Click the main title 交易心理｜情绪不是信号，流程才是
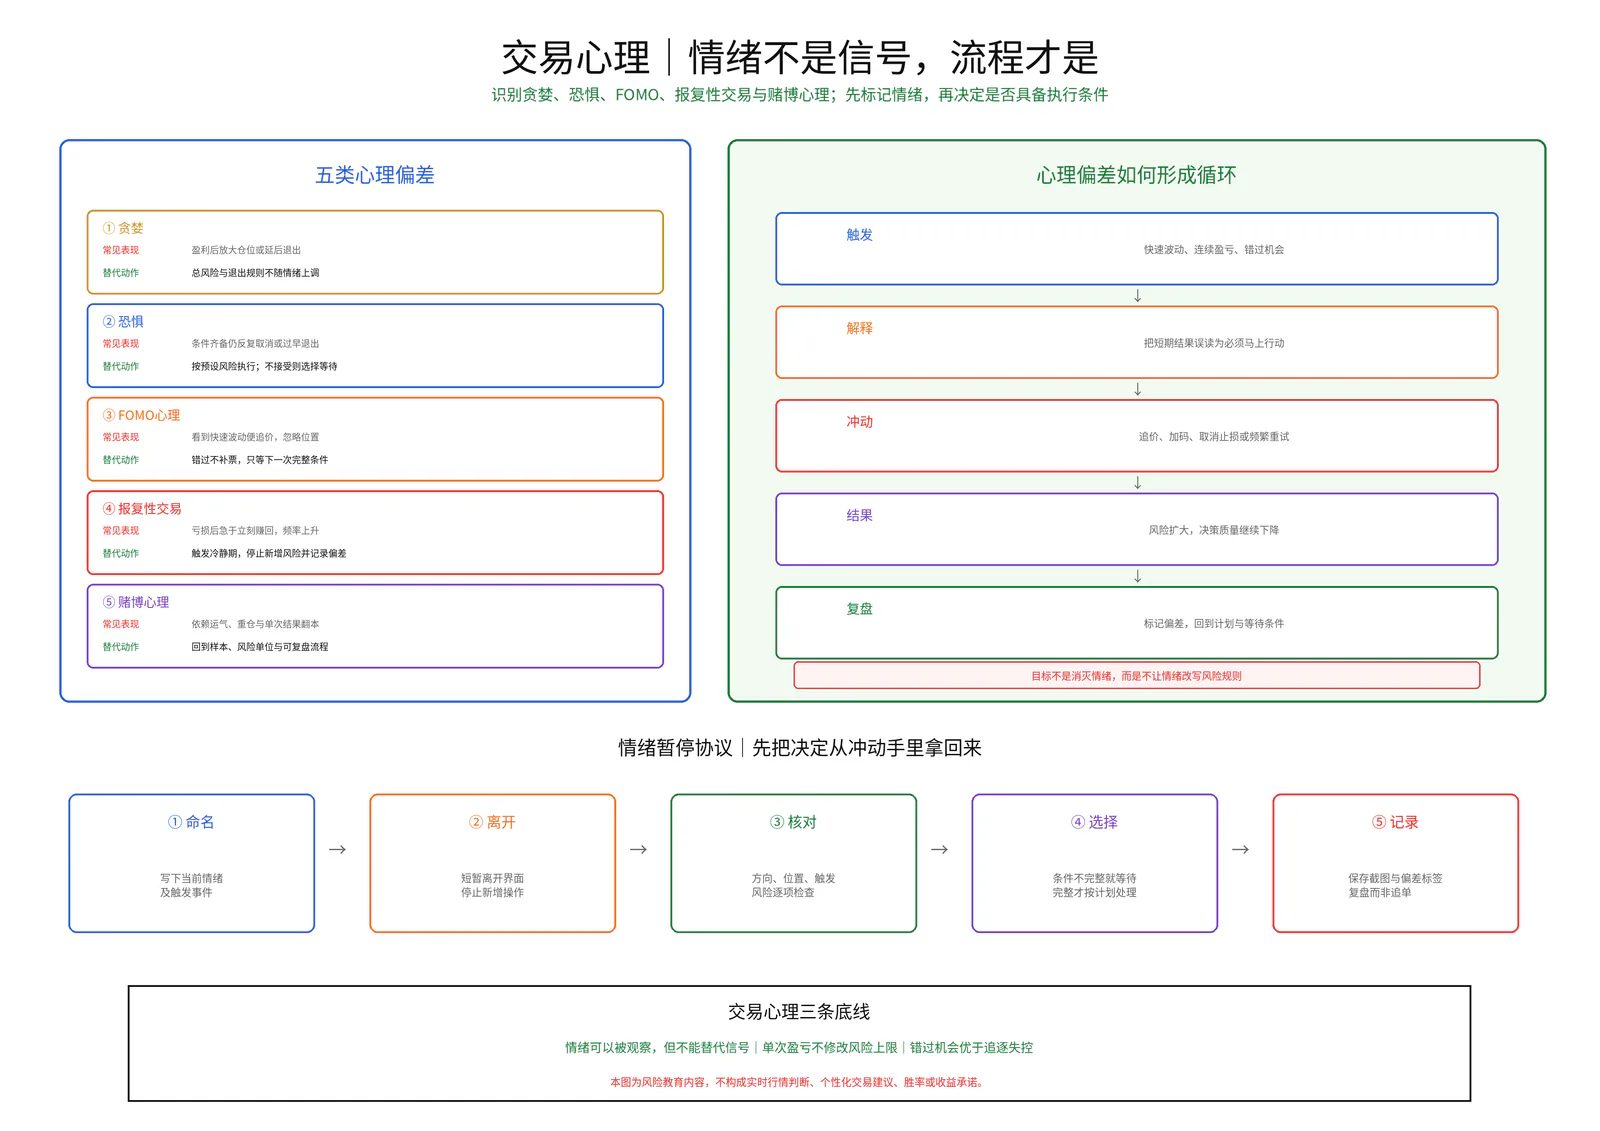The height and width of the screenshot is (1131, 1600). pos(799,57)
